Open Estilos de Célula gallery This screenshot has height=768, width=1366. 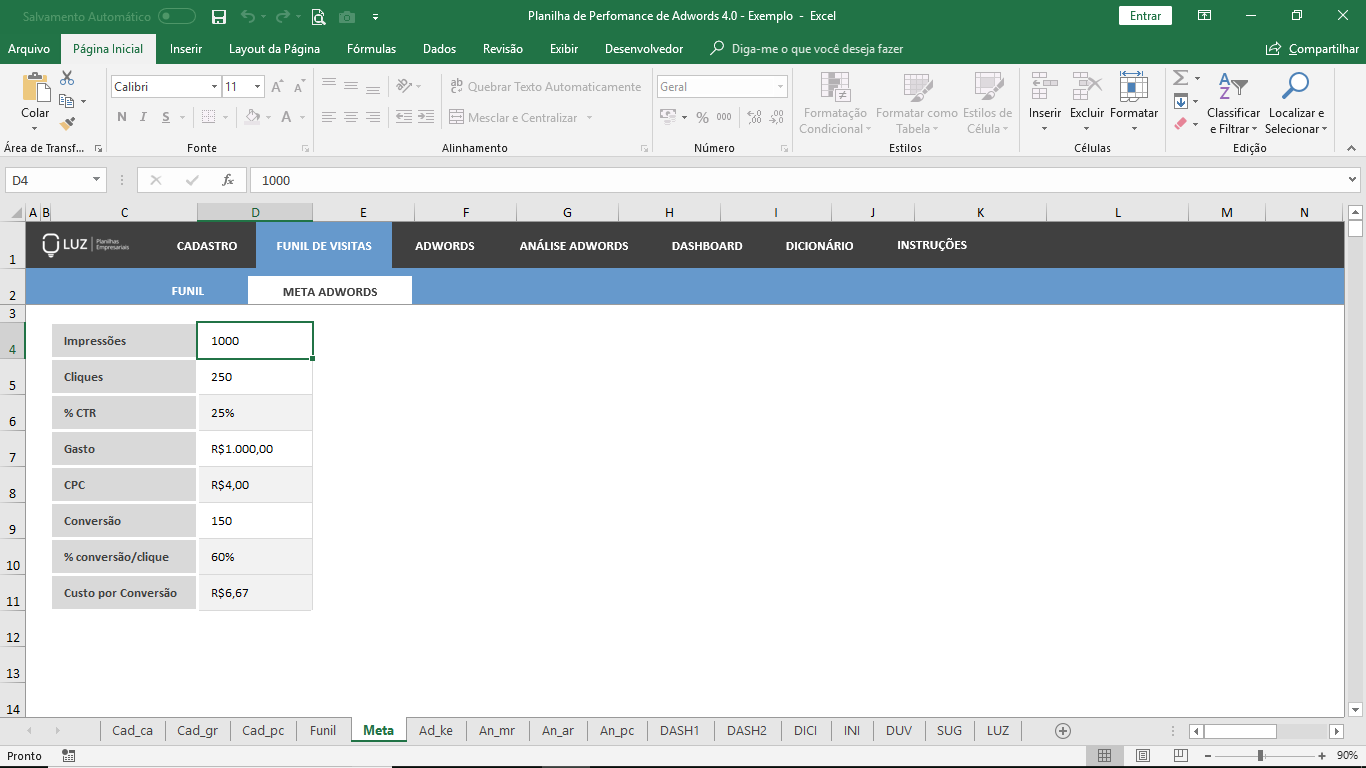click(988, 103)
